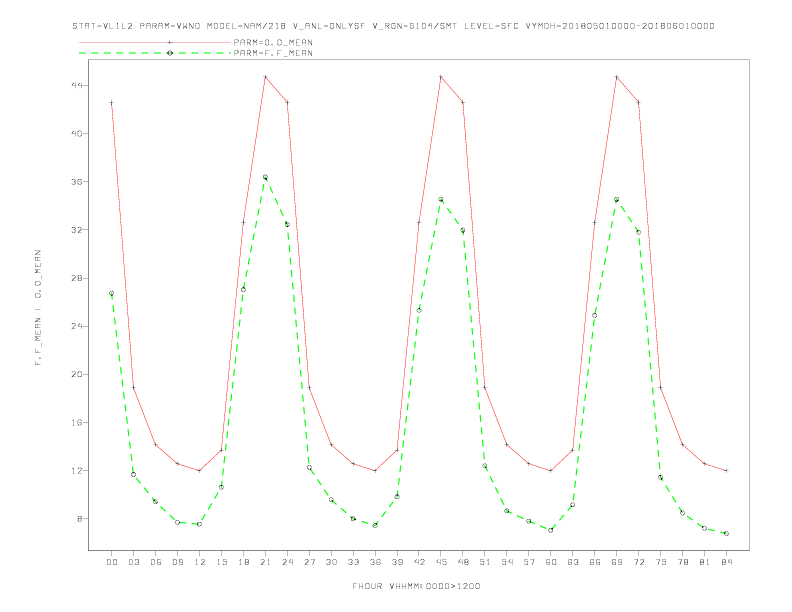The width and height of the screenshot is (792, 612).
Task: Select green forecast data point at hour 00
Action: coord(112,293)
